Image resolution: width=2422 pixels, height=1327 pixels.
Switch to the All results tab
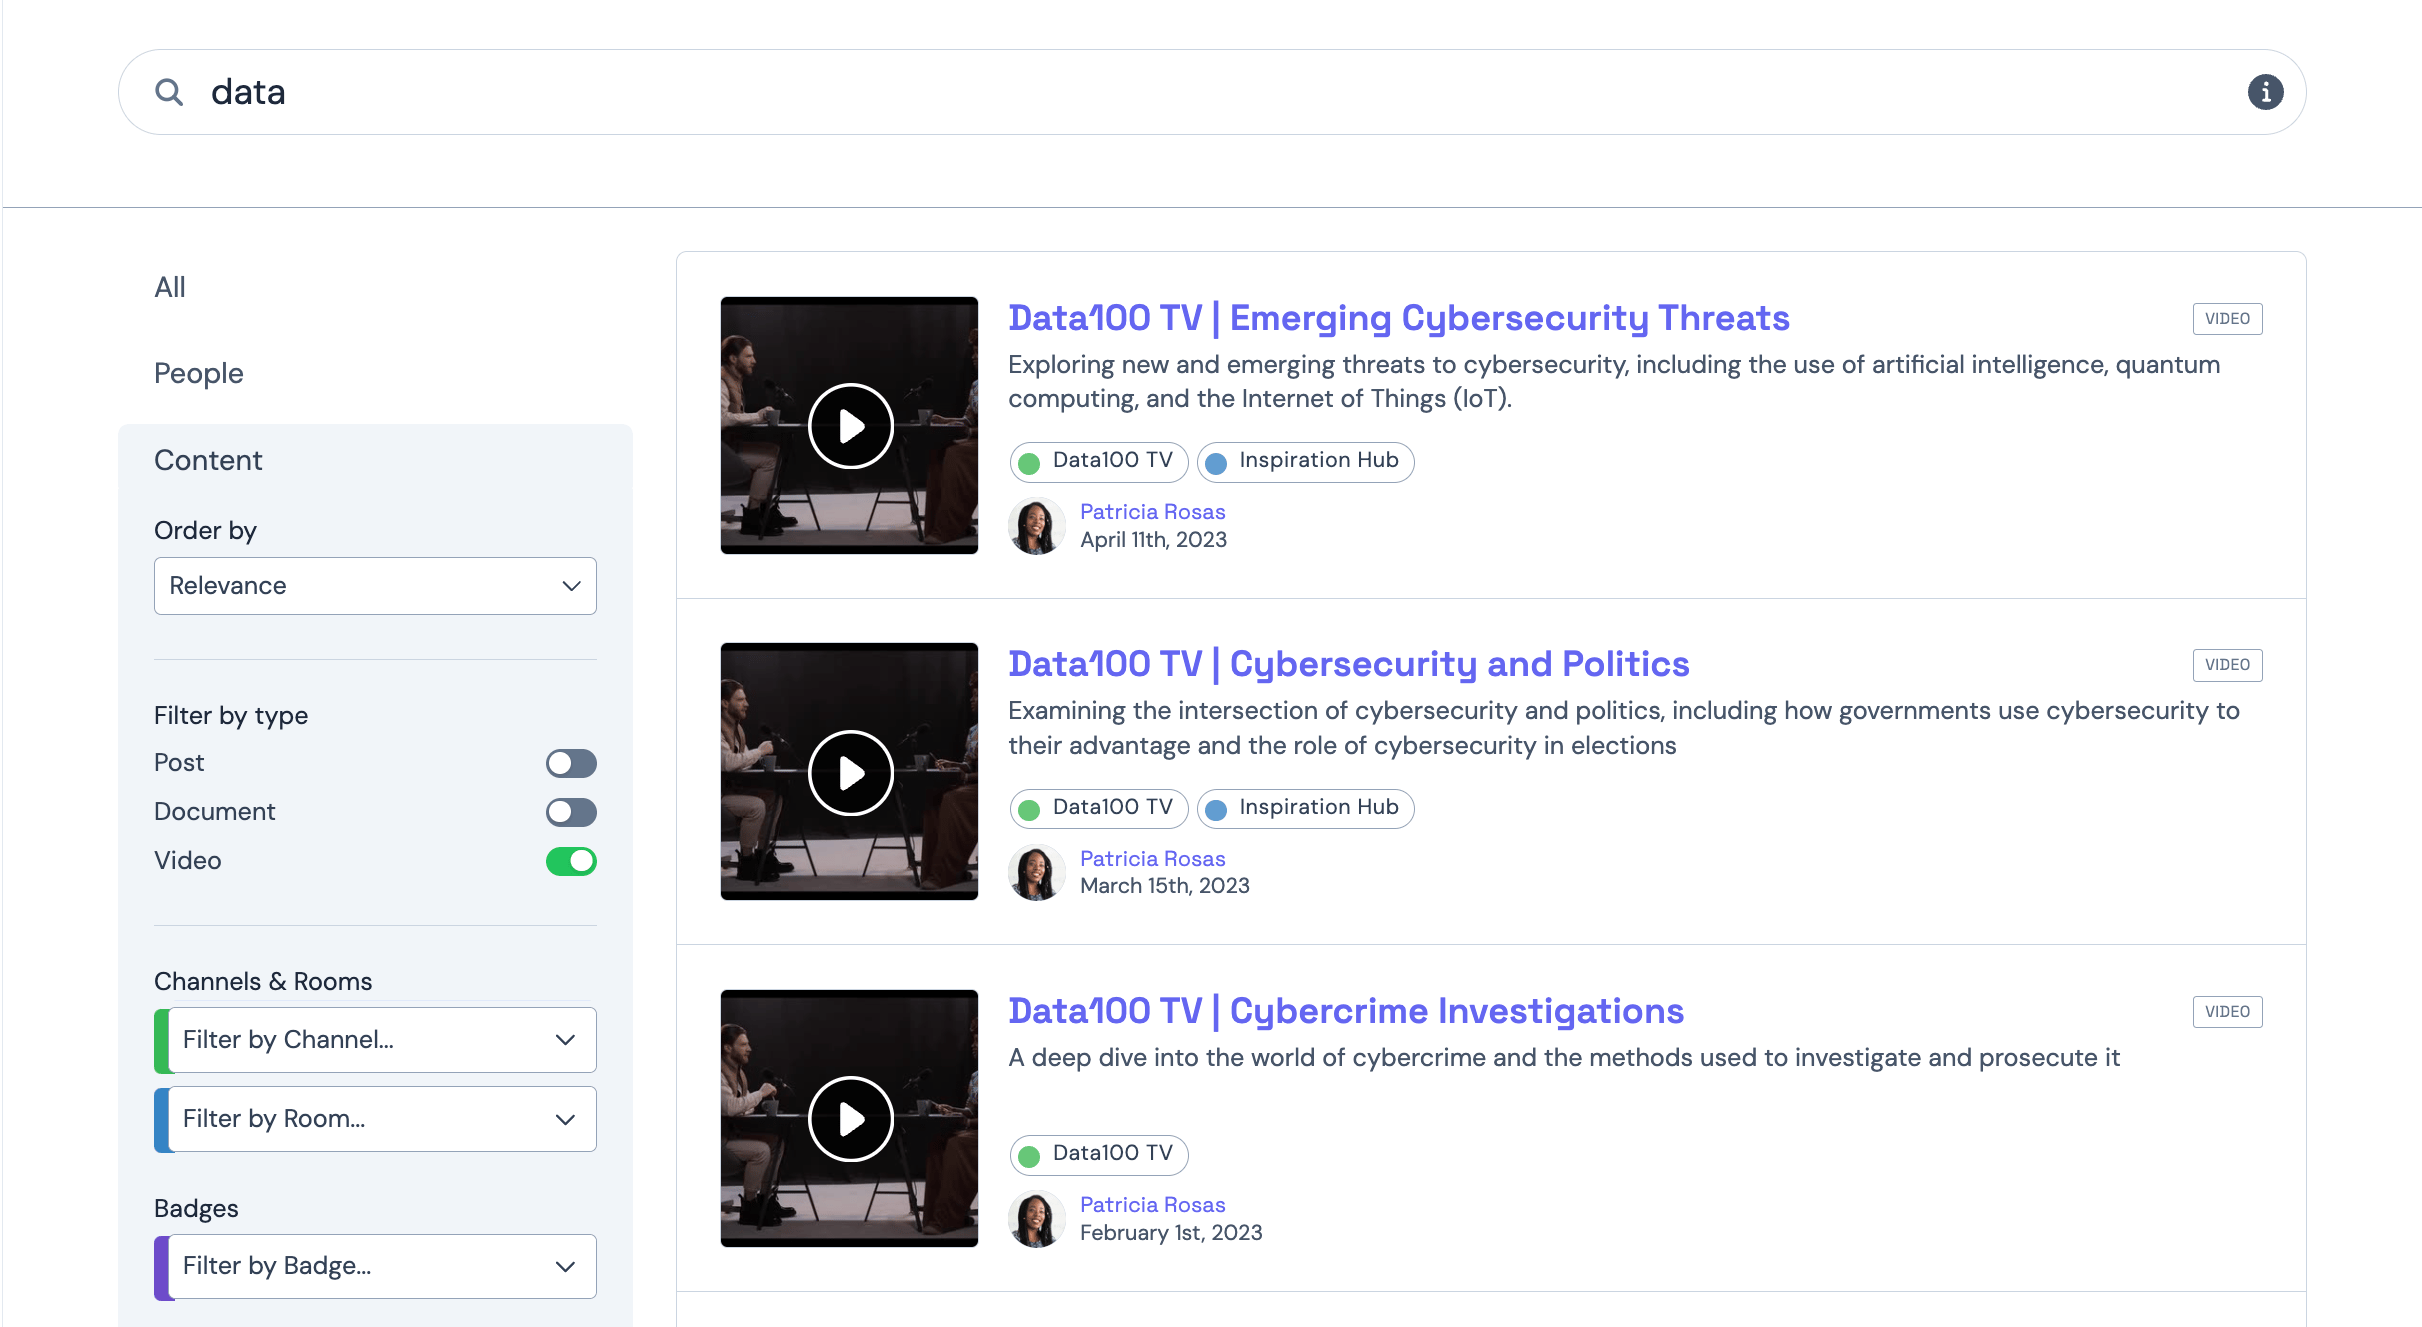(x=170, y=288)
